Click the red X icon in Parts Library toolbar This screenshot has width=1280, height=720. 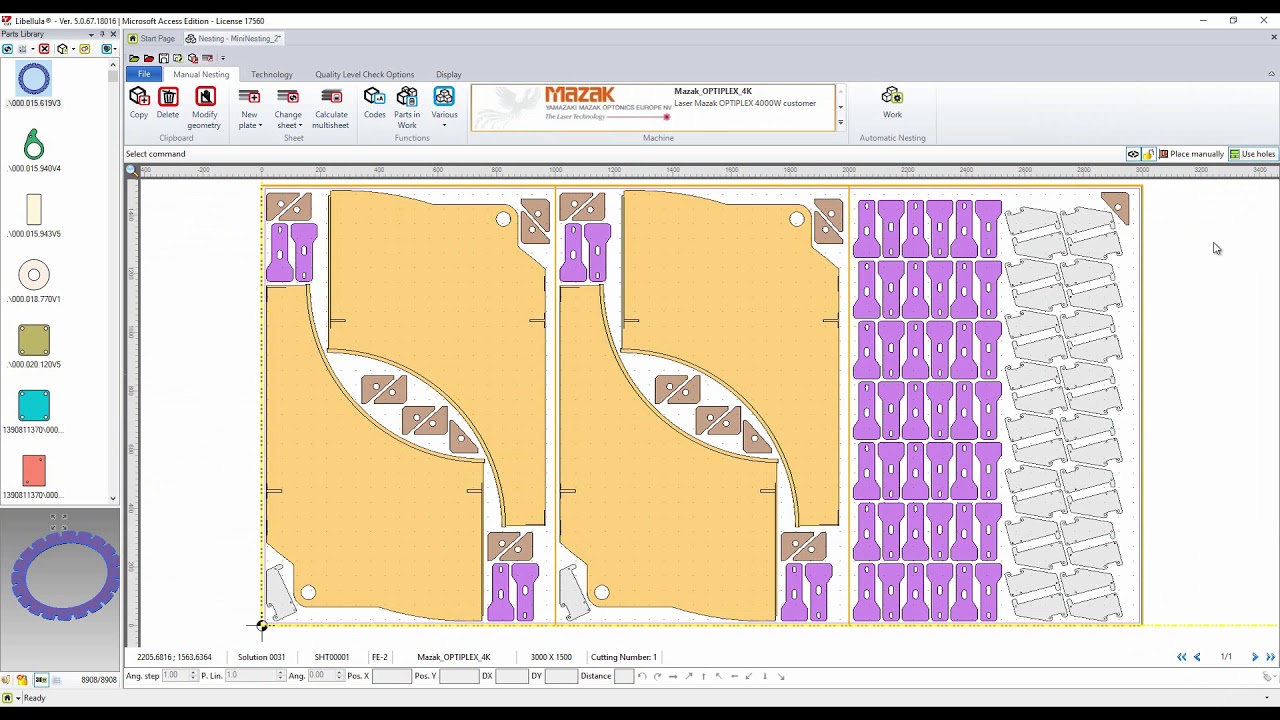[x=44, y=49]
